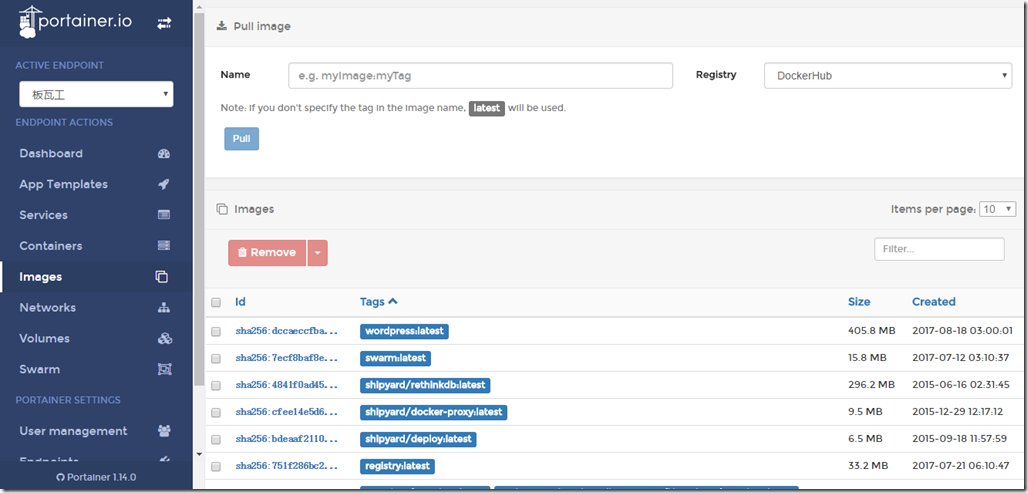Click the Dashboard gauge icon

tap(164, 154)
